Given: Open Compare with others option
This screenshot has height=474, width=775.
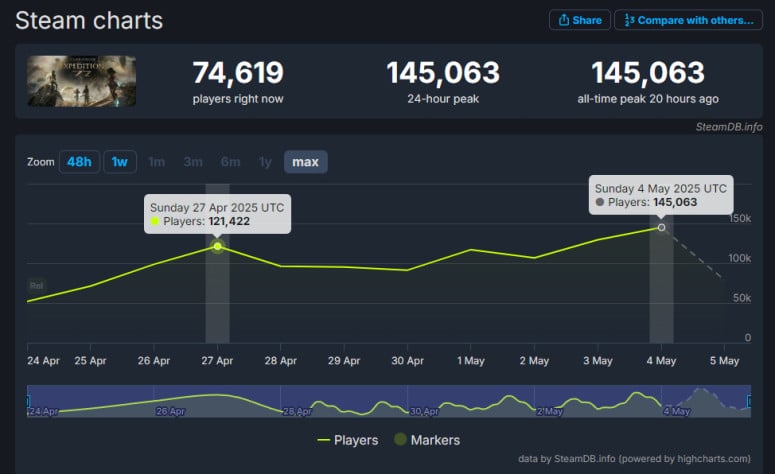Looking at the screenshot, I should pyautogui.click(x=689, y=20).
